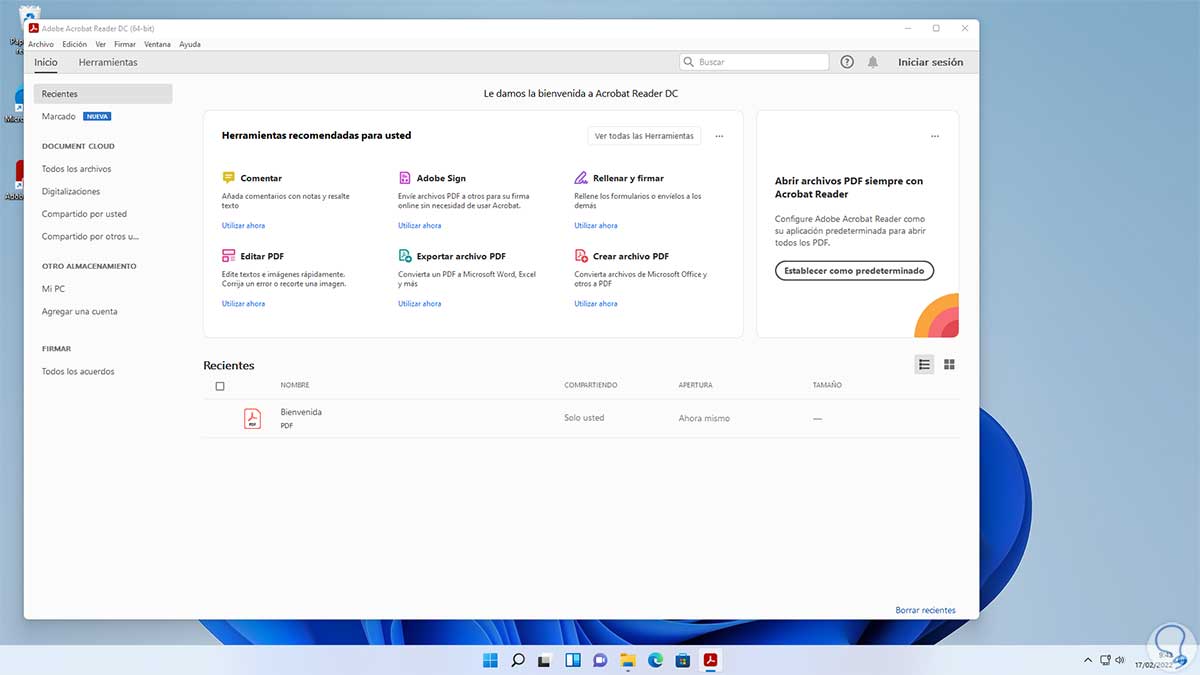The image size is (1200, 675).
Task: Open the three-dot menu for recommended tools
Action: 719,136
